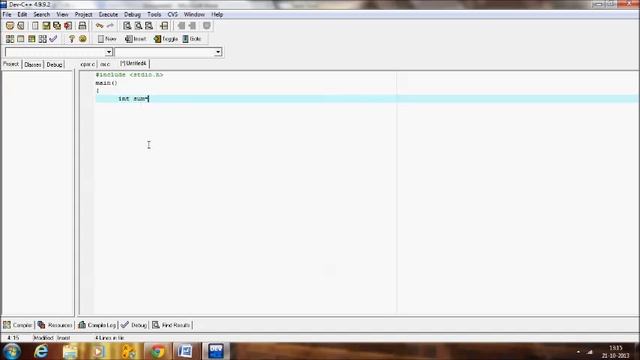Switch to the Debug tab in left panel
Screen dimensions: 640x360
[x=54, y=64]
